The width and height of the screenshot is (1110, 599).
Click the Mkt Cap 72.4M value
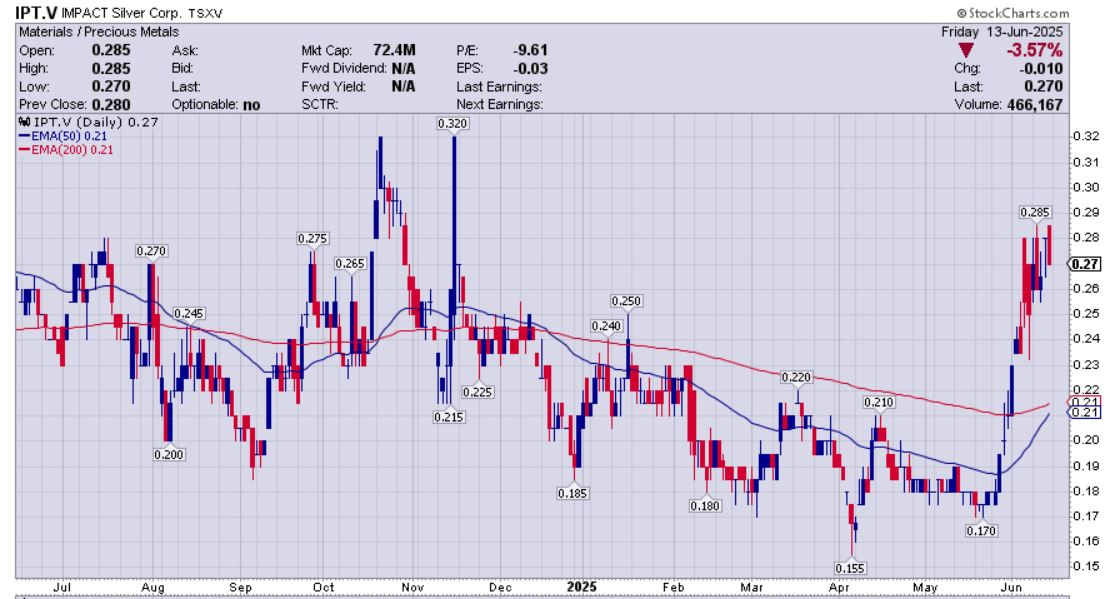[394, 50]
